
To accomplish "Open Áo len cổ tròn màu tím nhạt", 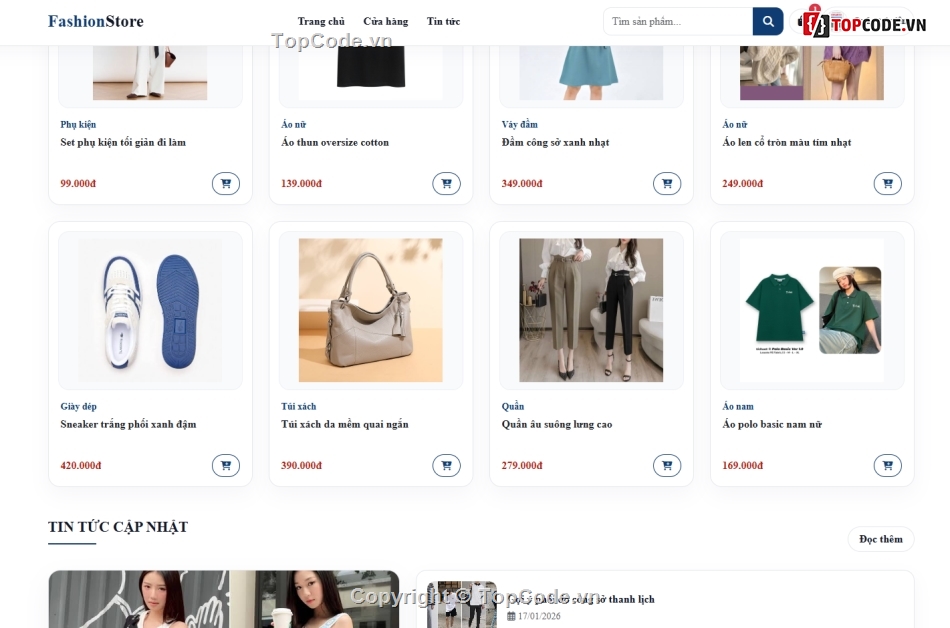I will 786,142.
